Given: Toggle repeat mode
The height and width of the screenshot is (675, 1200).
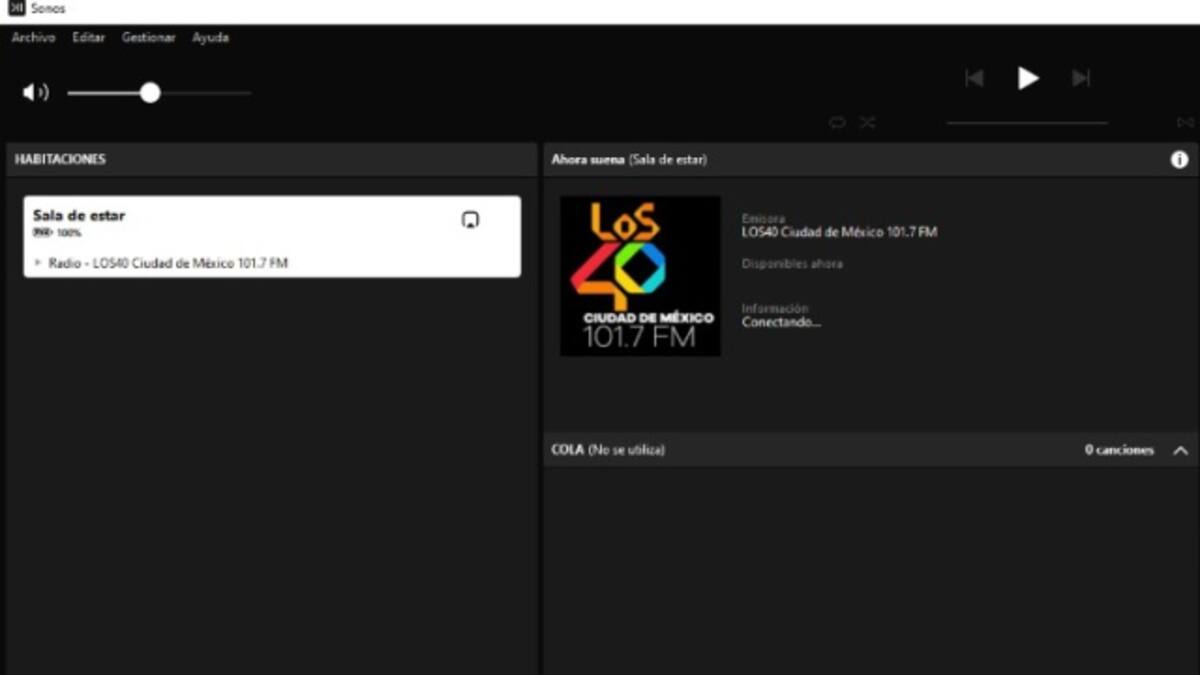Looking at the screenshot, I should point(837,122).
